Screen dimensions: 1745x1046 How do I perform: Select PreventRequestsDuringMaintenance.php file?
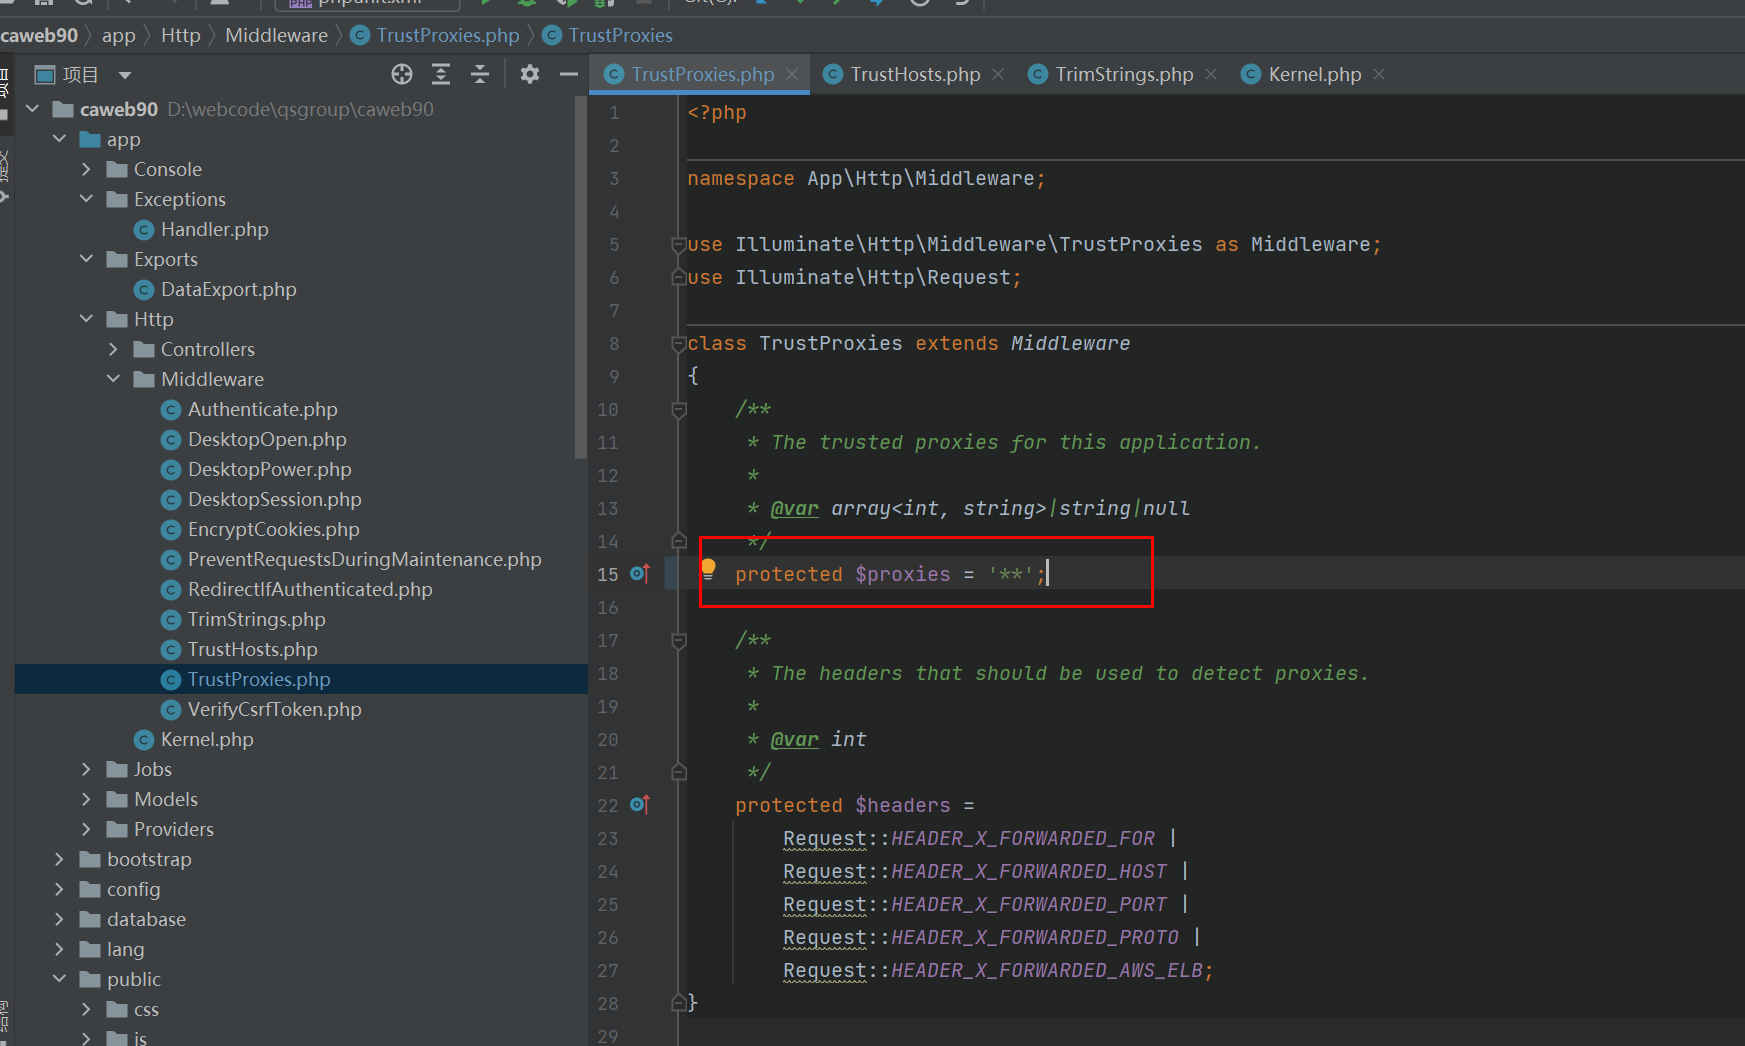pyautogui.click(x=364, y=559)
